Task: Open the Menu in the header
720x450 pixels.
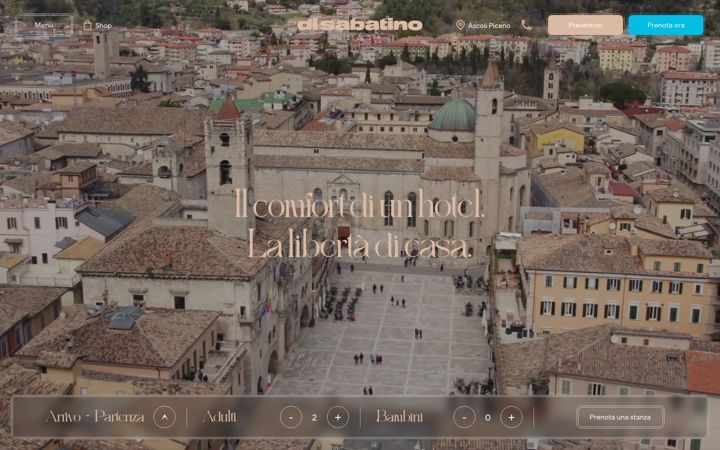Action: (x=44, y=25)
